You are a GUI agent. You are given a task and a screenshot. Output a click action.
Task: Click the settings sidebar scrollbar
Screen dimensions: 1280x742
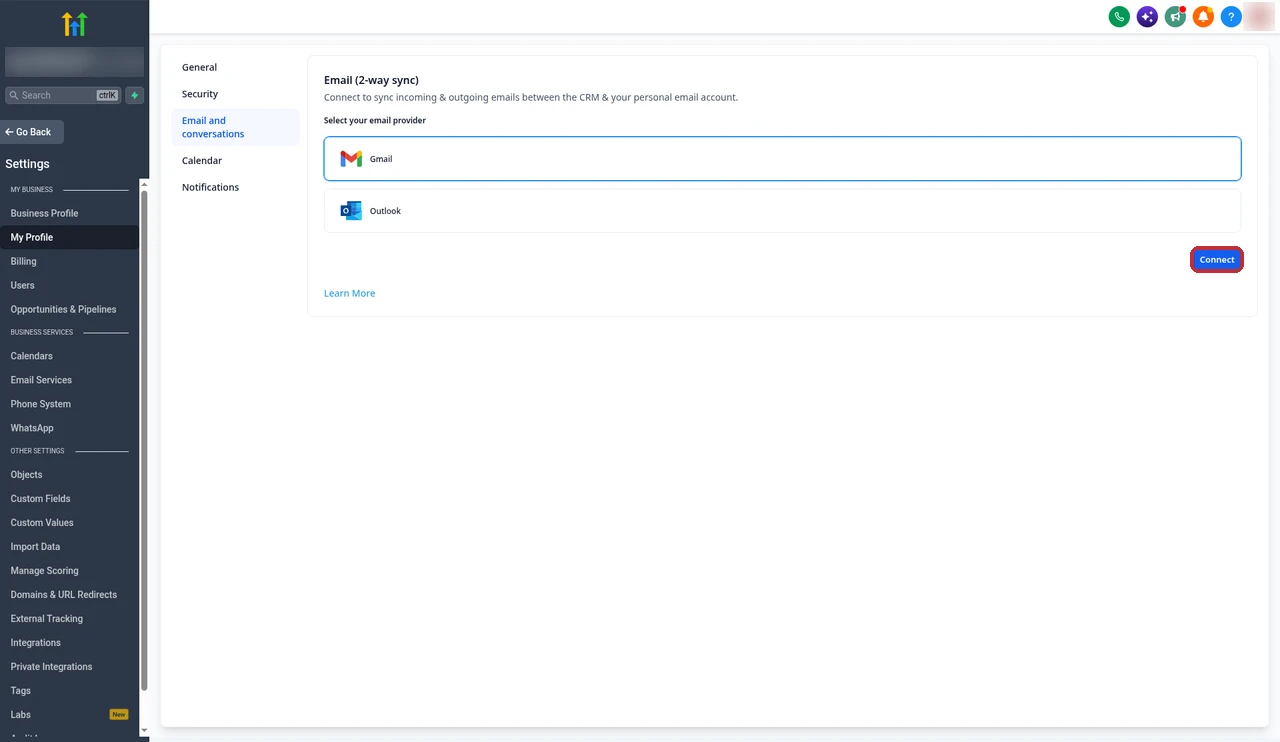pyautogui.click(x=144, y=440)
